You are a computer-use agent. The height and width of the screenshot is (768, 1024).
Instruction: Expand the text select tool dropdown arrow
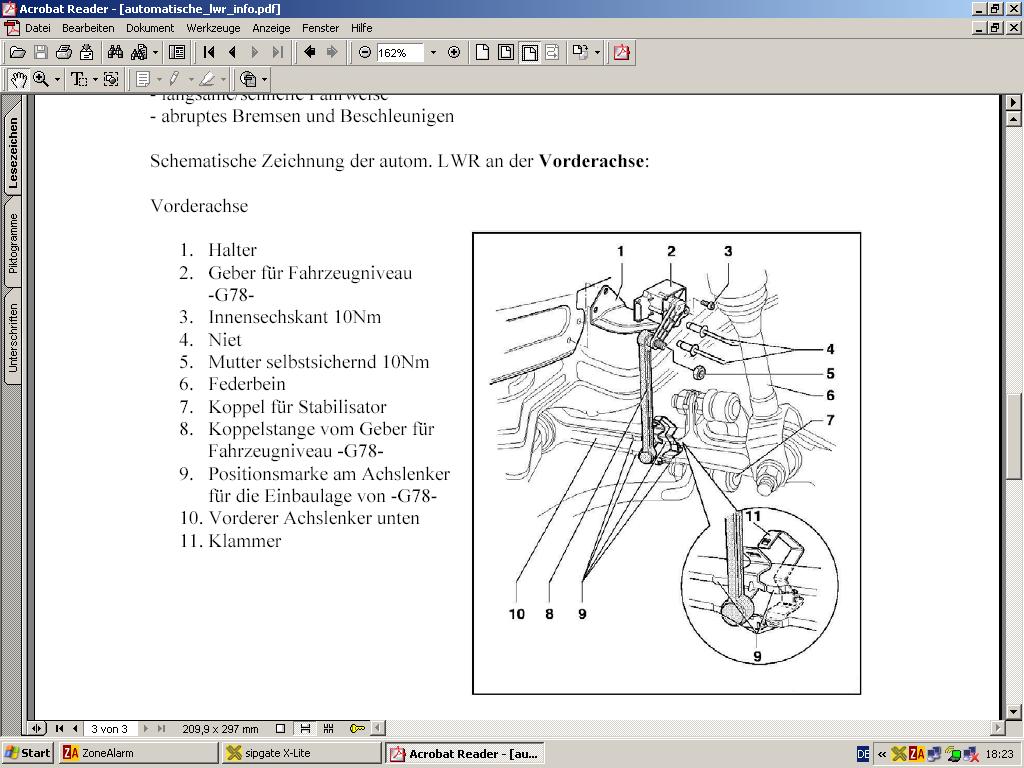pos(95,79)
